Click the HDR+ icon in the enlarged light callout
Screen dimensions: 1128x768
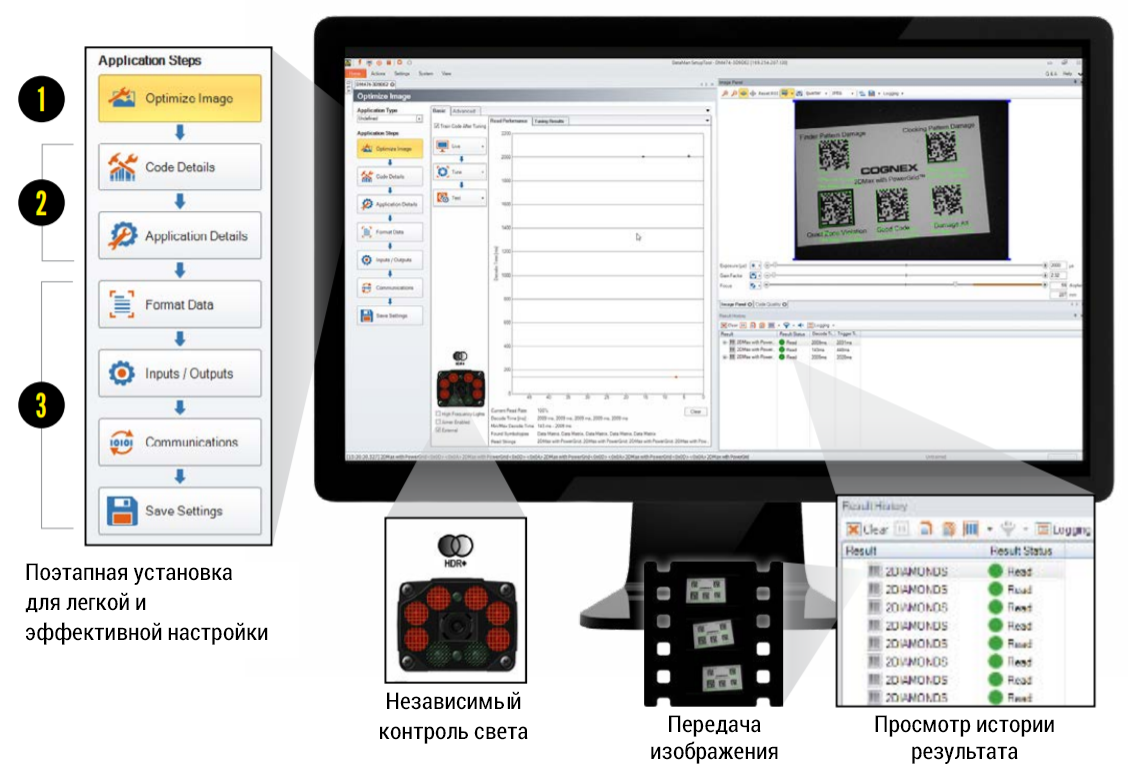pos(455,551)
